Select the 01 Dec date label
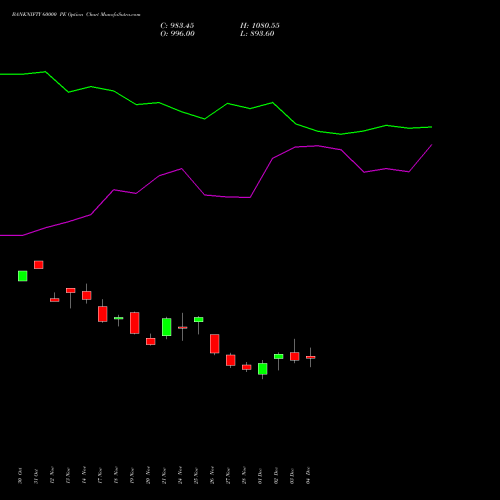 pos(260,476)
